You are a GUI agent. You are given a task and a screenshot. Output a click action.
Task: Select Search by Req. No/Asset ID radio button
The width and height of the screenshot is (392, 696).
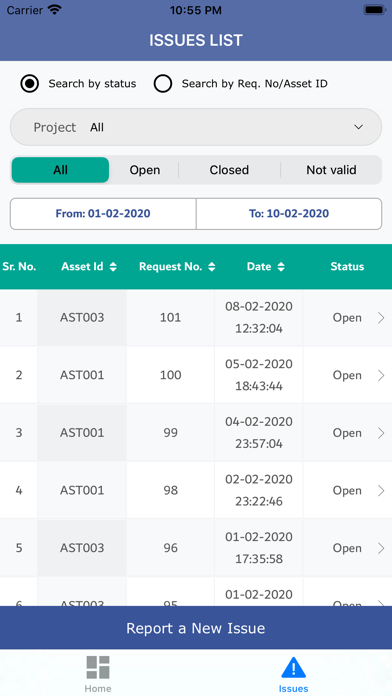[x=163, y=83]
